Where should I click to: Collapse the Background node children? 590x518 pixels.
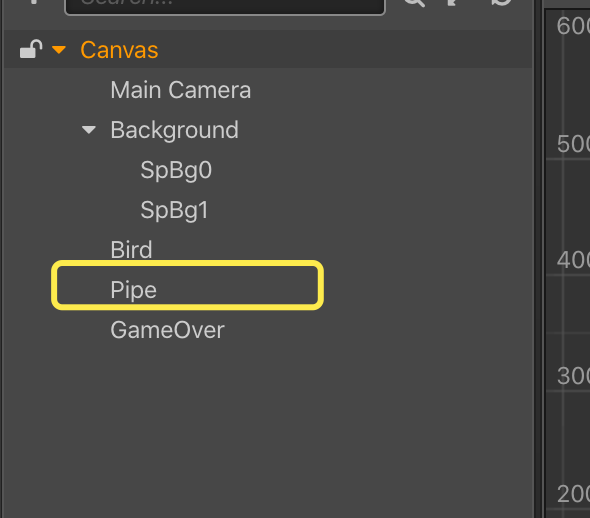coord(89,130)
